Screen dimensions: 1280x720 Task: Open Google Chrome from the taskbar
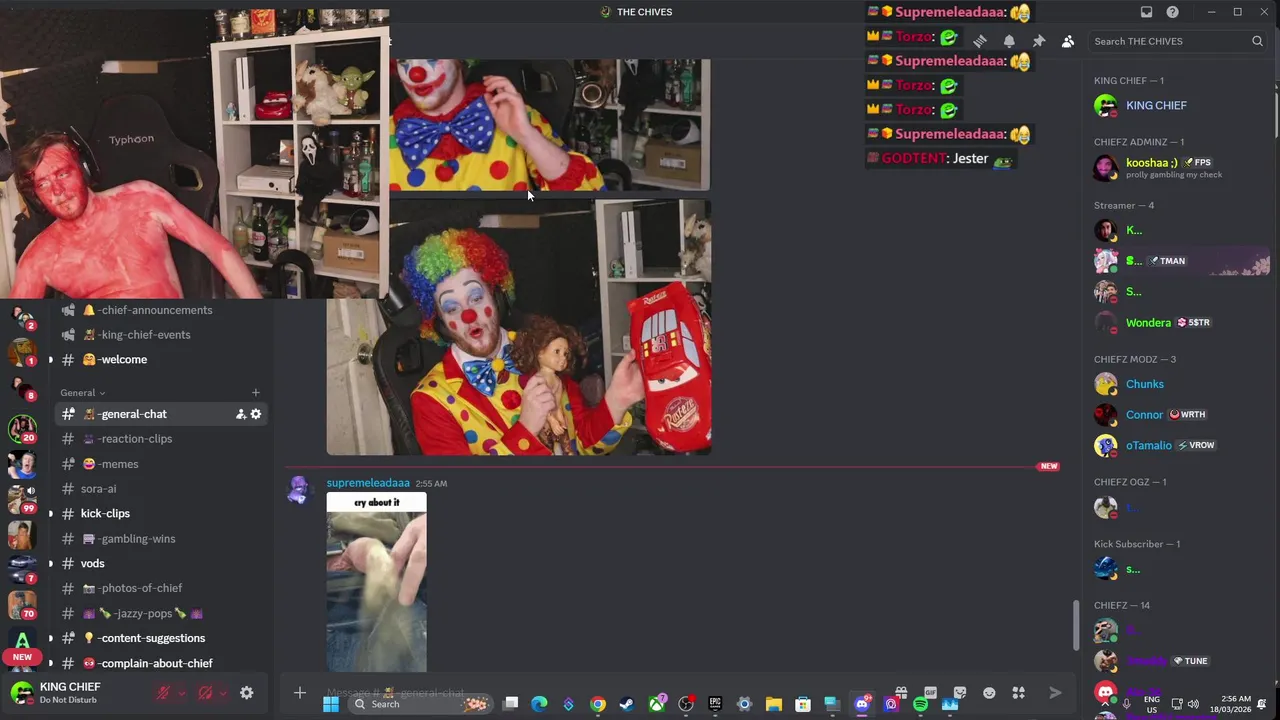[597, 704]
